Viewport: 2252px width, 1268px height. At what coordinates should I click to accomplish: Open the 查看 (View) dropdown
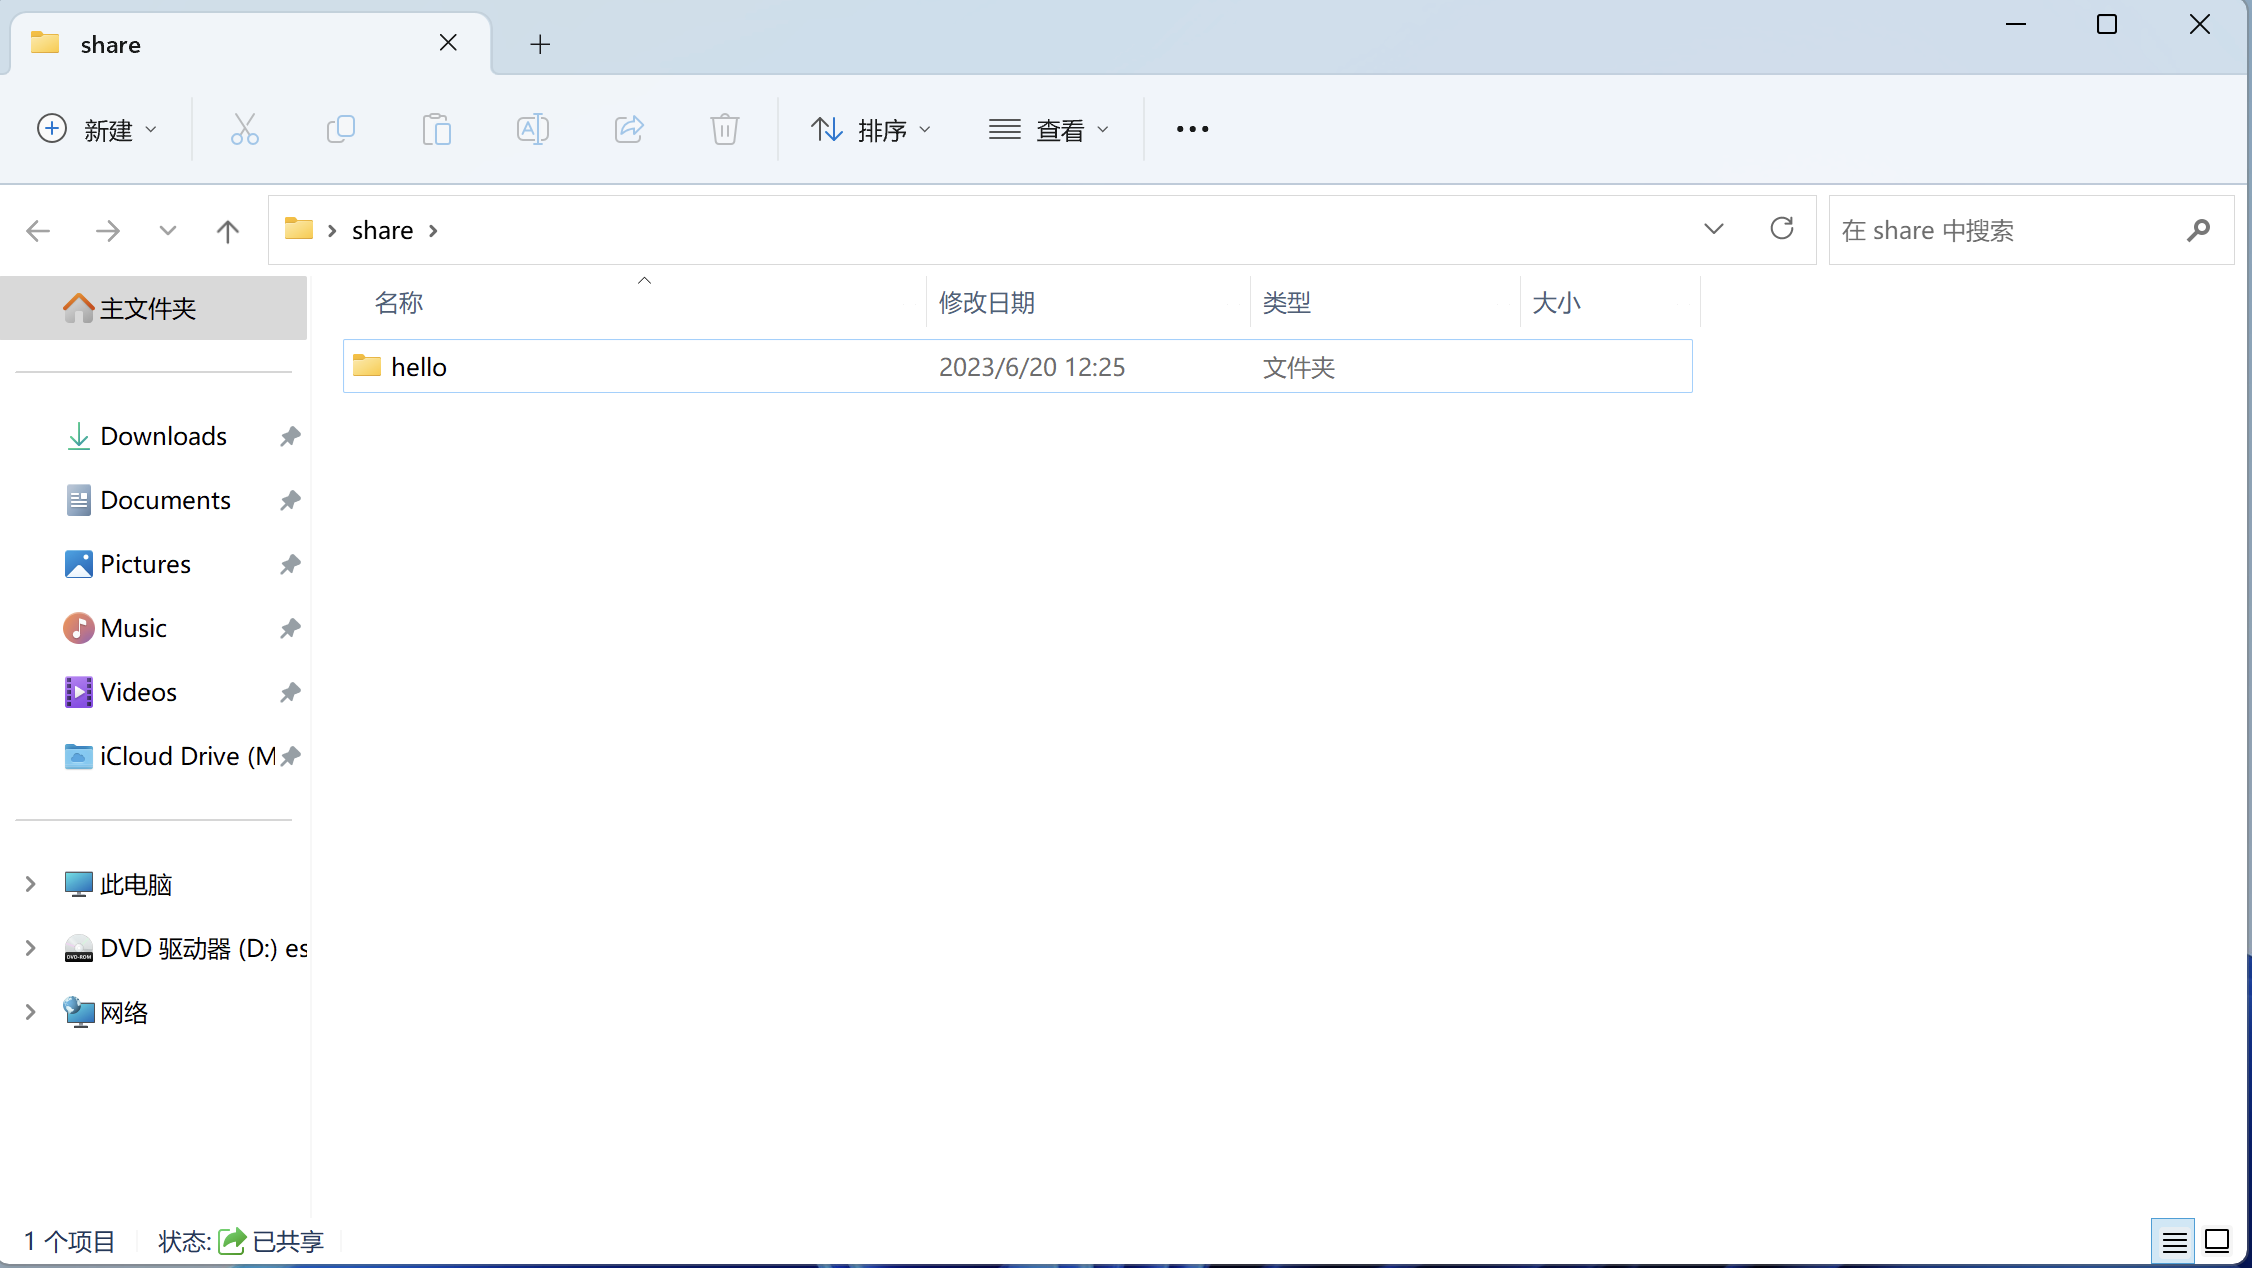(x=1049, y=130)
